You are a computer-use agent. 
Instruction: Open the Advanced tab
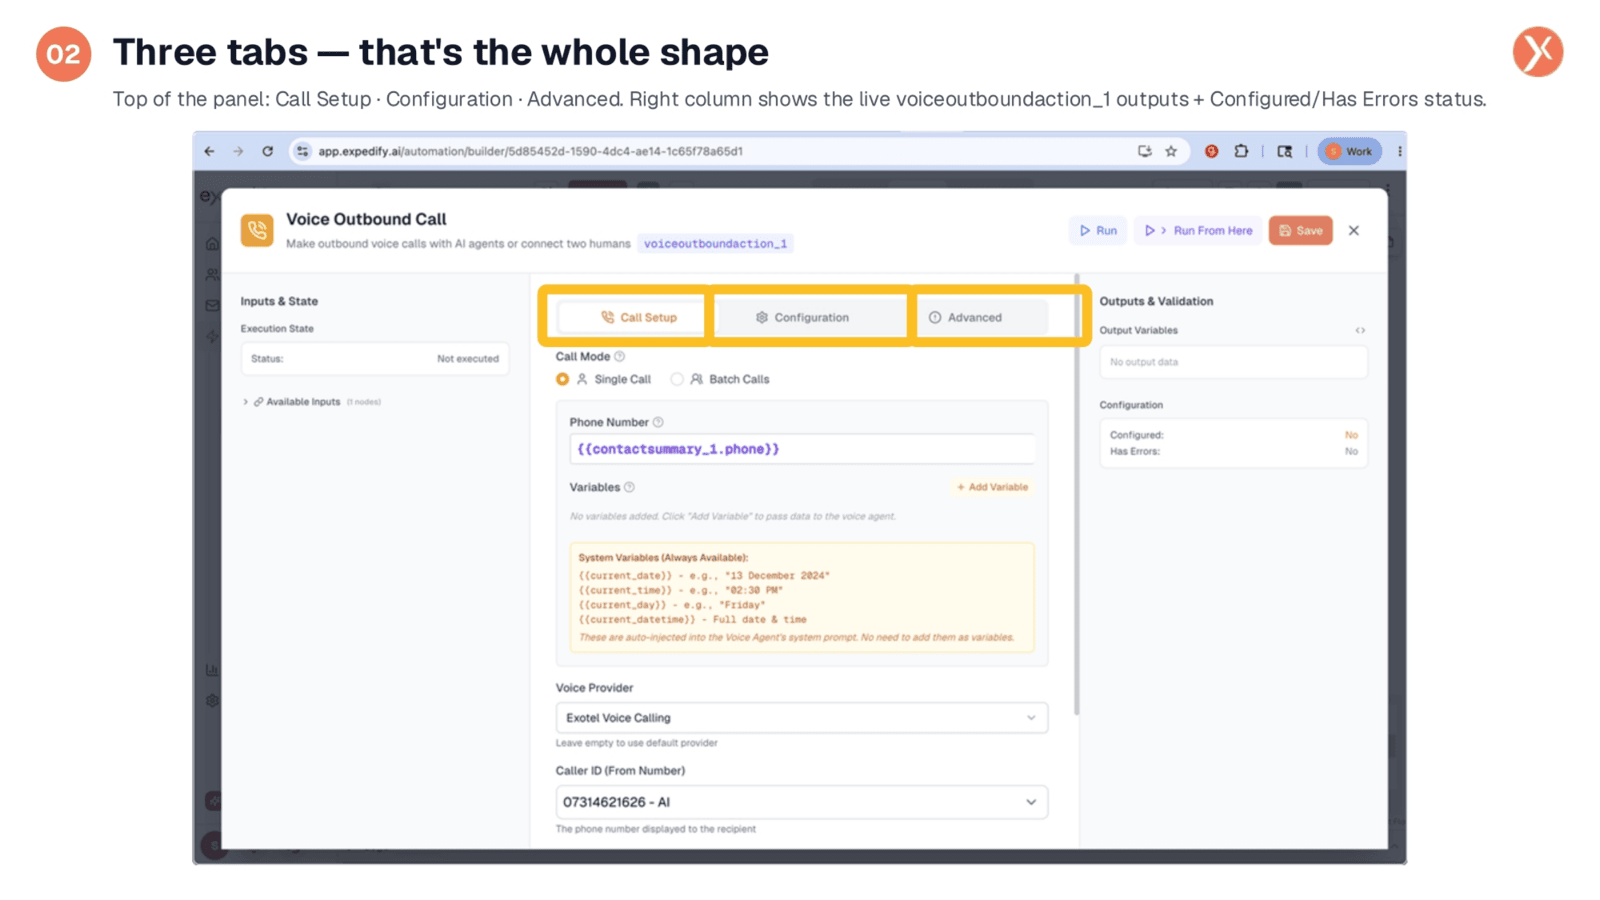(965, 317)
